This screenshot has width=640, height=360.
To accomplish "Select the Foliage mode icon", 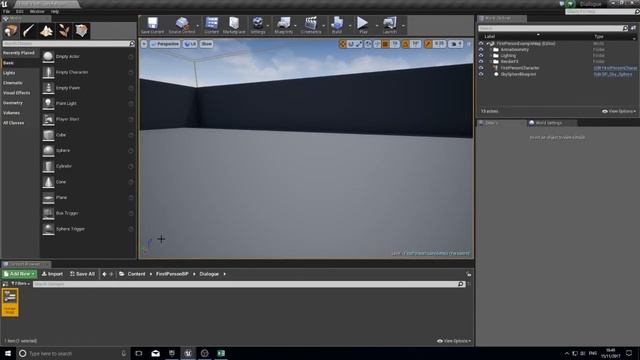I will (64, 31).
